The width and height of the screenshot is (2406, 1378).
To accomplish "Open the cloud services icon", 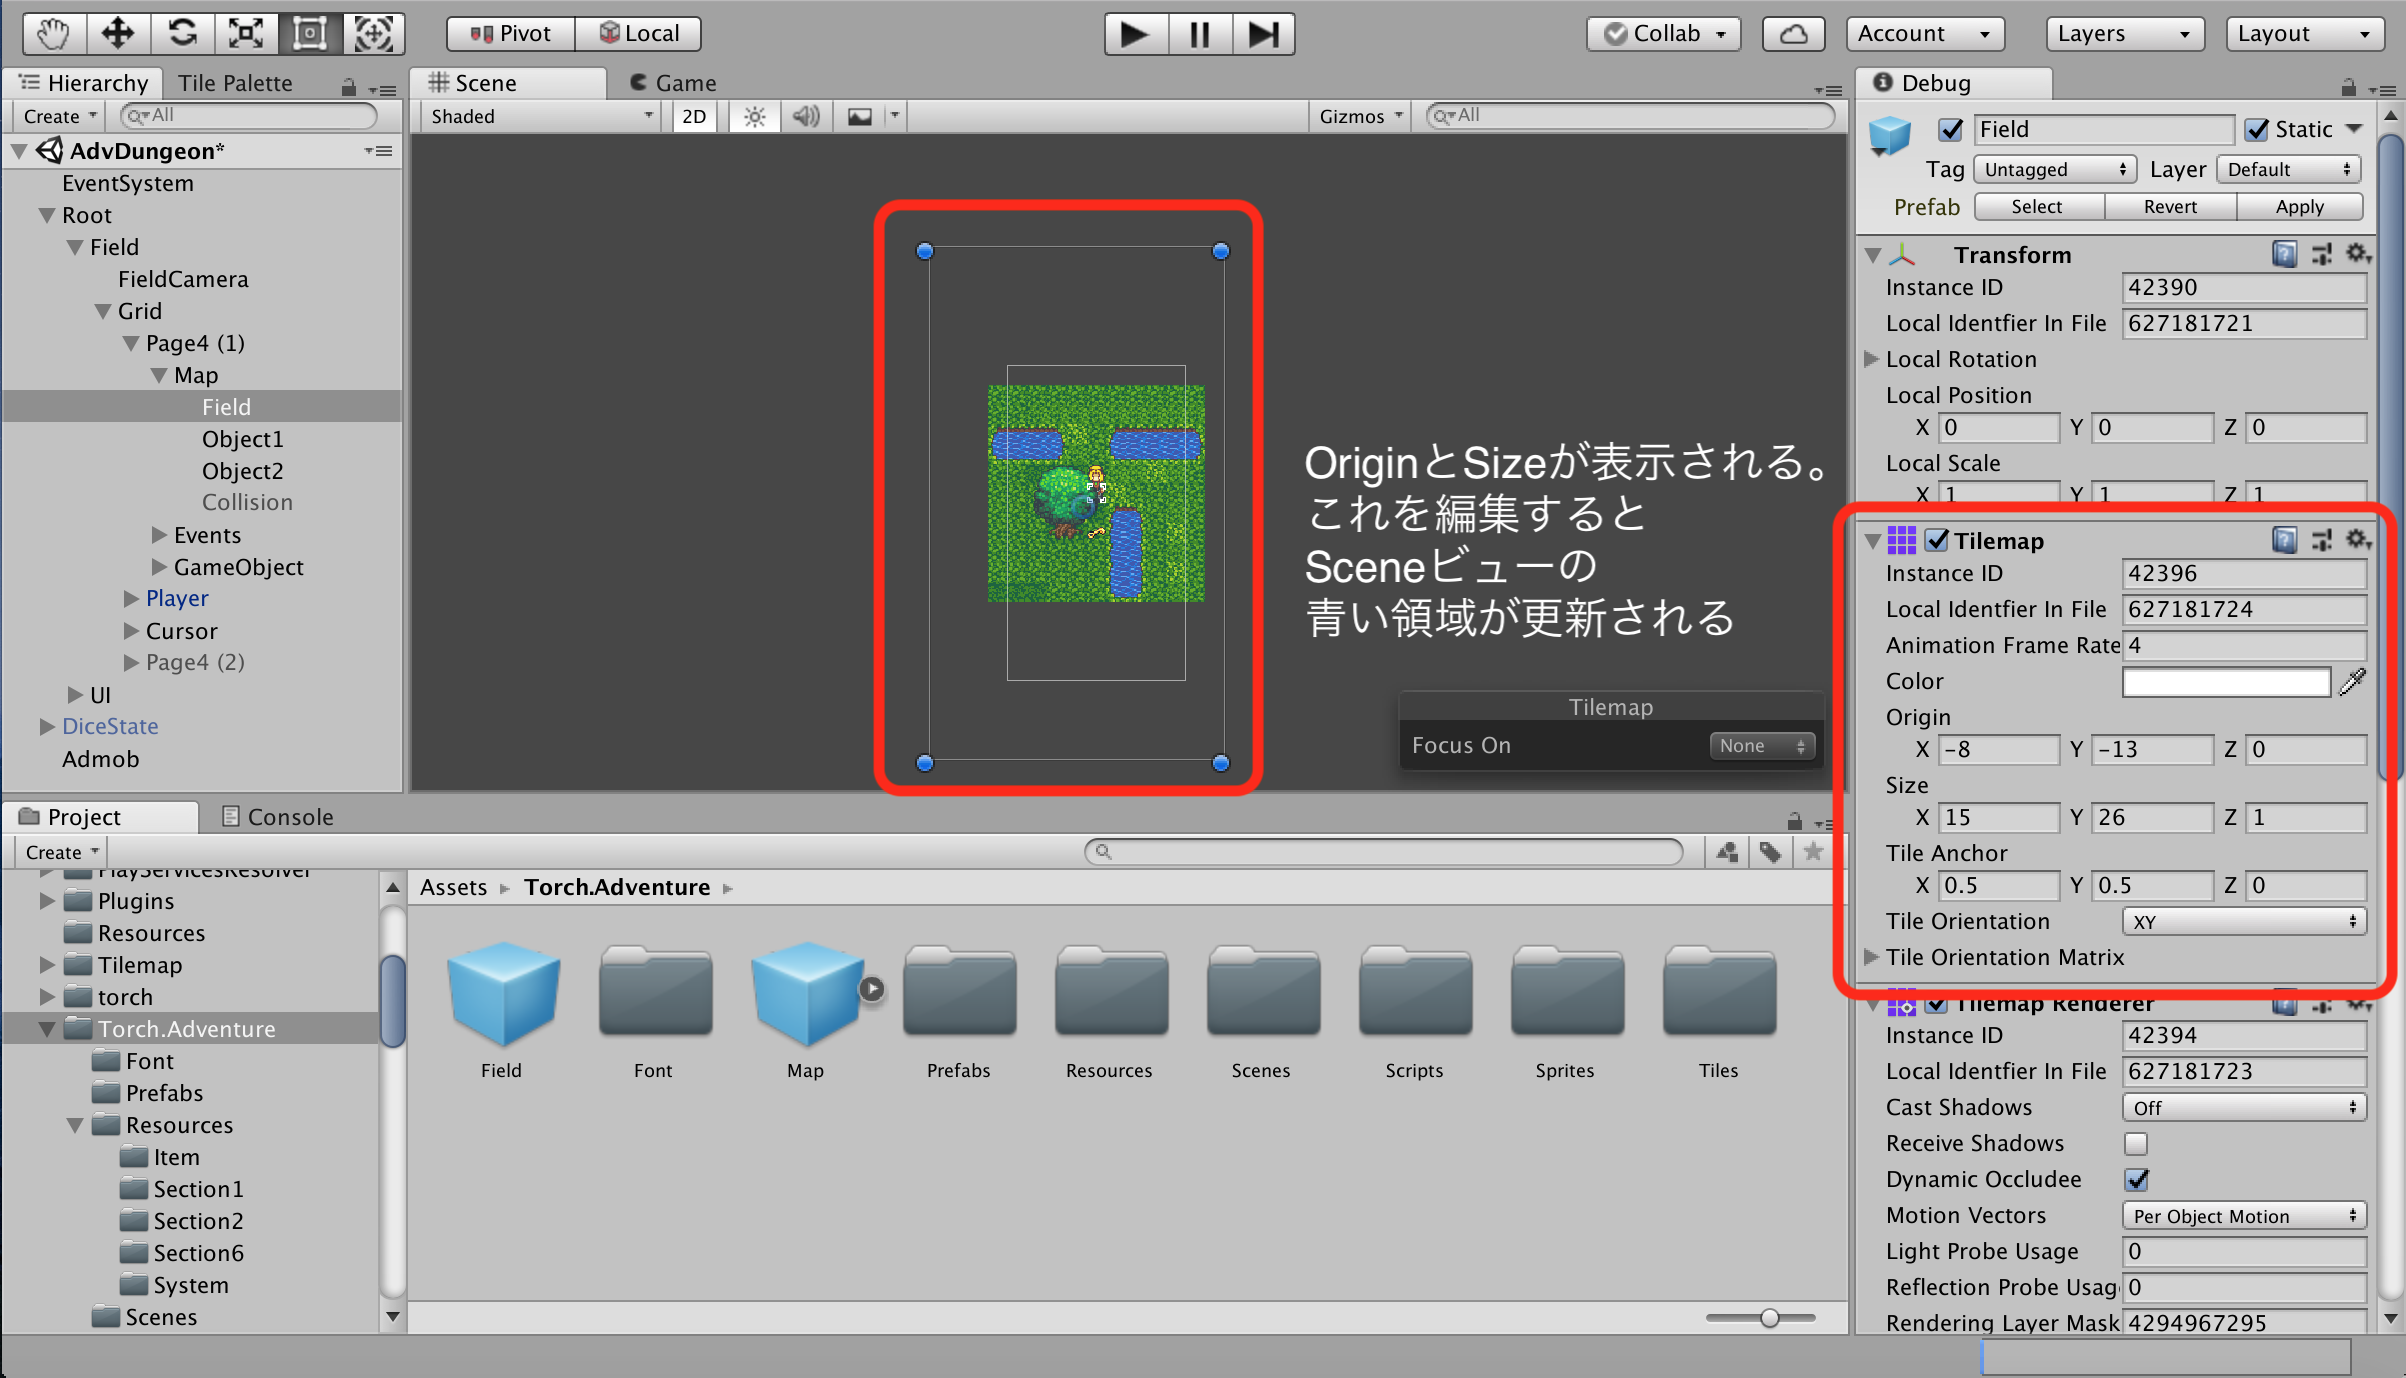I will [x=1793, y=34].
